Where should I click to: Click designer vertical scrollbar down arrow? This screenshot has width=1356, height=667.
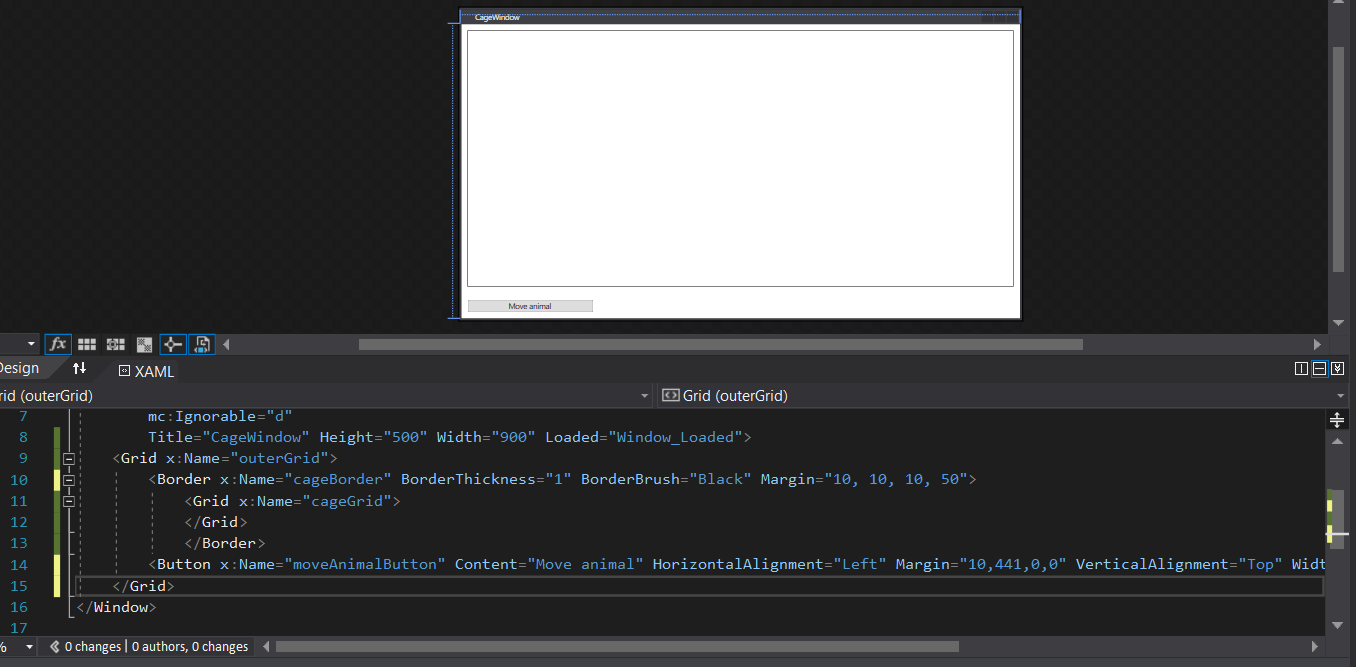pyautogui.click(x=1338, y=323)
